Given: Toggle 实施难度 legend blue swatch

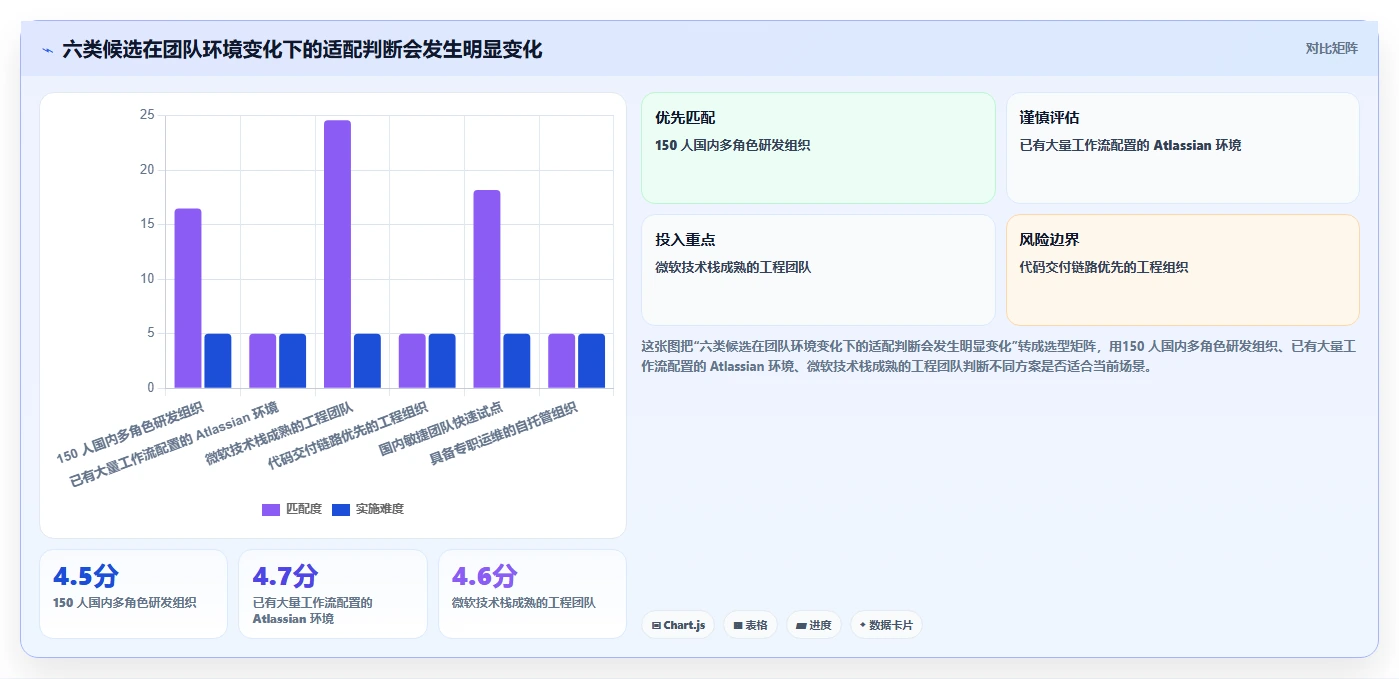Looking at the screenshot, I should pos(341,509).
